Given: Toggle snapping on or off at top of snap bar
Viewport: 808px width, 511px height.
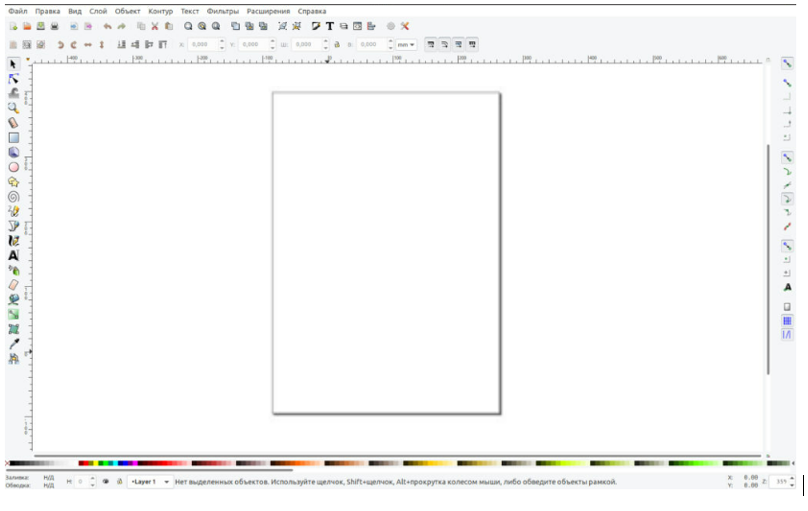Looking at the screenshot, I should (x=787, y=64).
